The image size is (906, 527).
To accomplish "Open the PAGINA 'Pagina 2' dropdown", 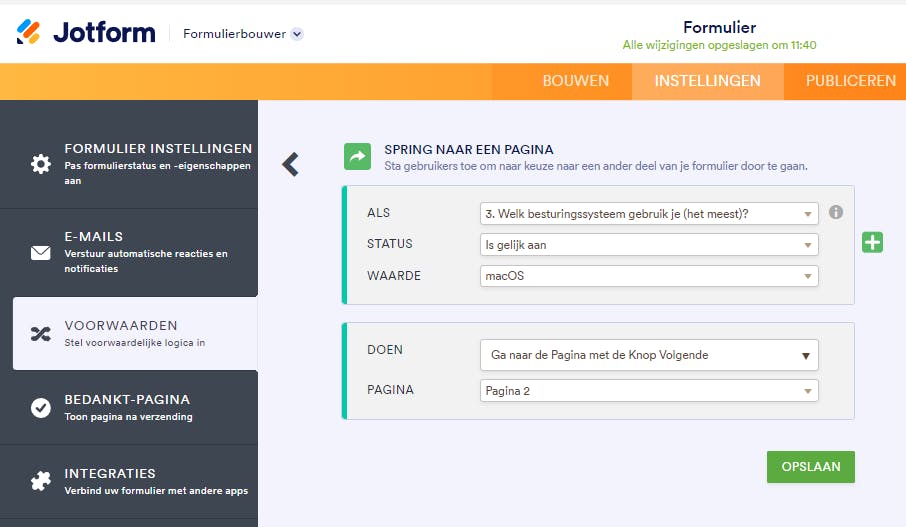I will 649,391.
